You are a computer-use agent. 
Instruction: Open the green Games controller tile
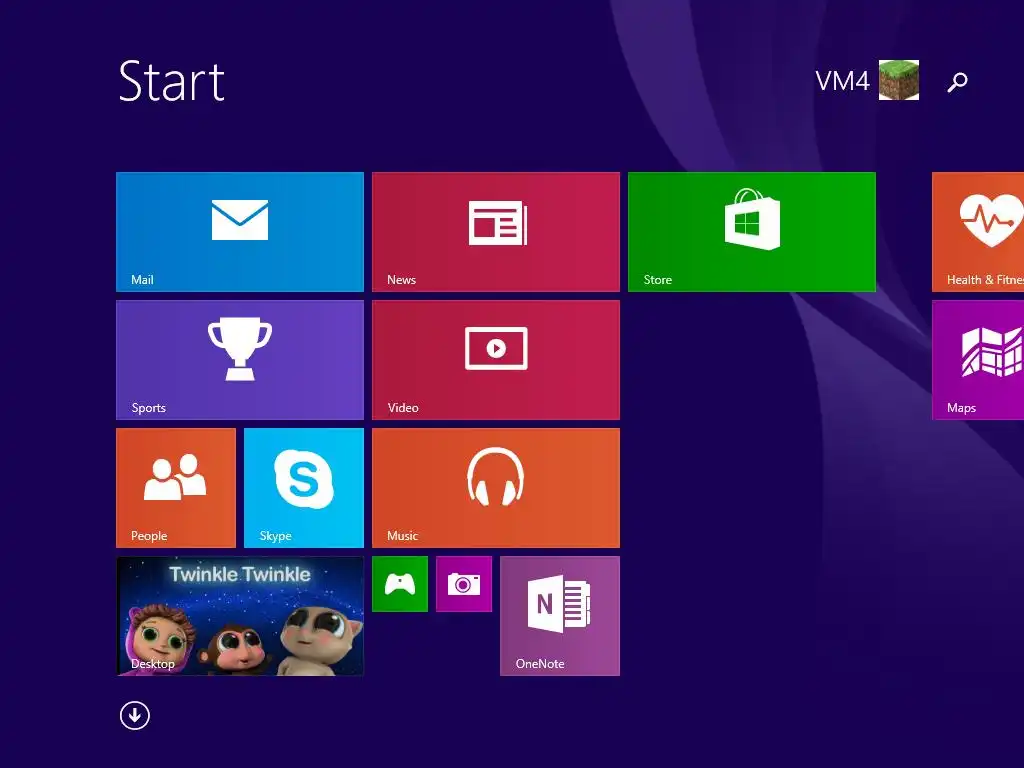tap(400, 584)
